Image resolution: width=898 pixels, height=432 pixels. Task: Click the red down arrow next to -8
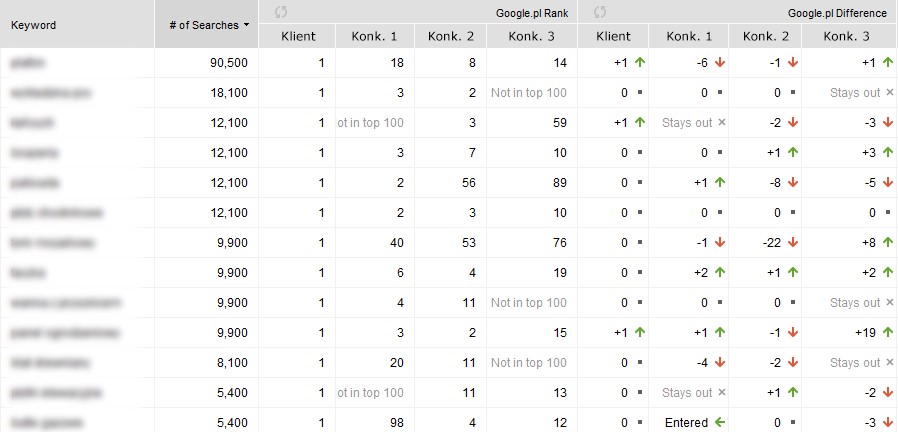pos(805,183)
